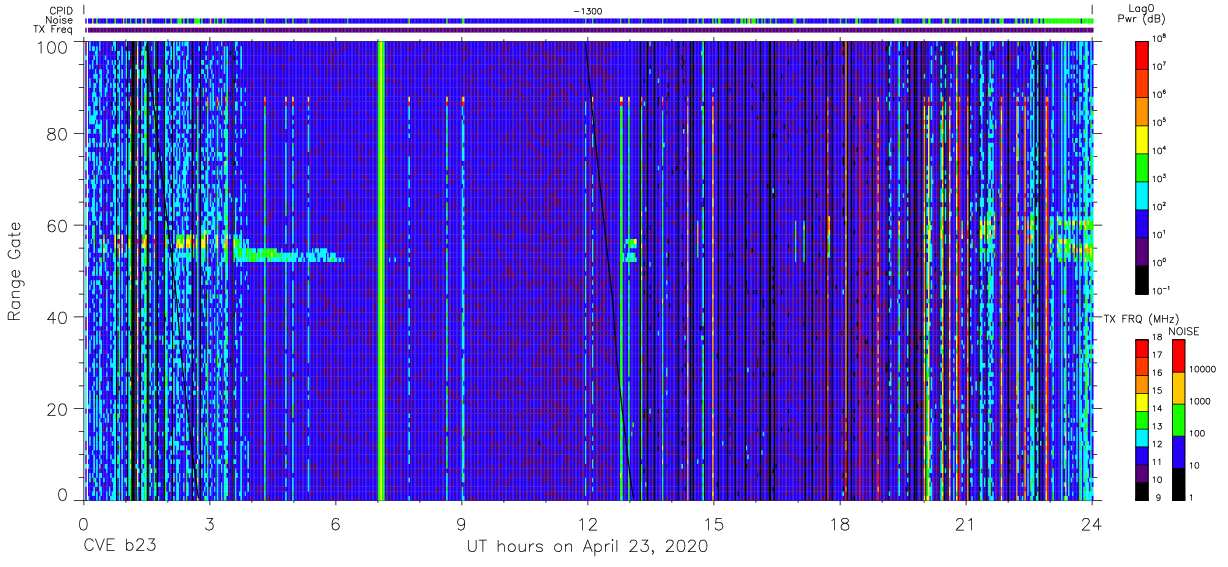
Task: Click the 18 label on TX FRQ legend
Action: pos(1159,338)
